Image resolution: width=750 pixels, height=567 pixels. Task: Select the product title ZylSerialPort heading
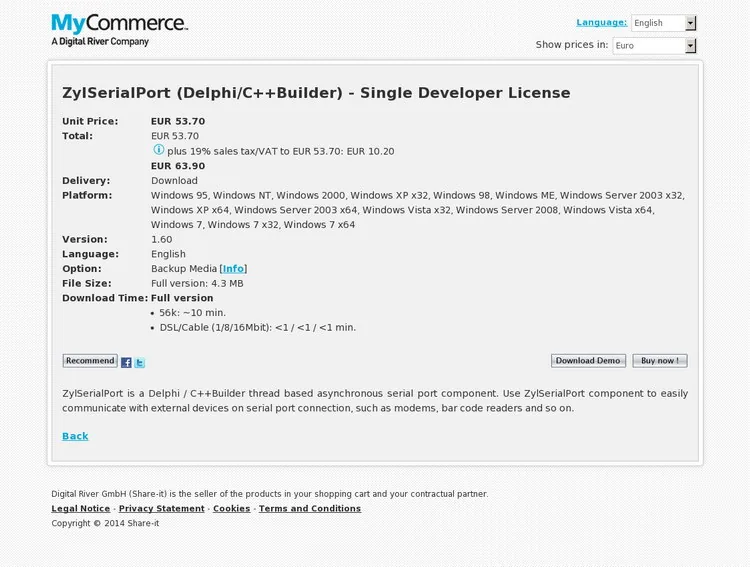coord(316,93)
